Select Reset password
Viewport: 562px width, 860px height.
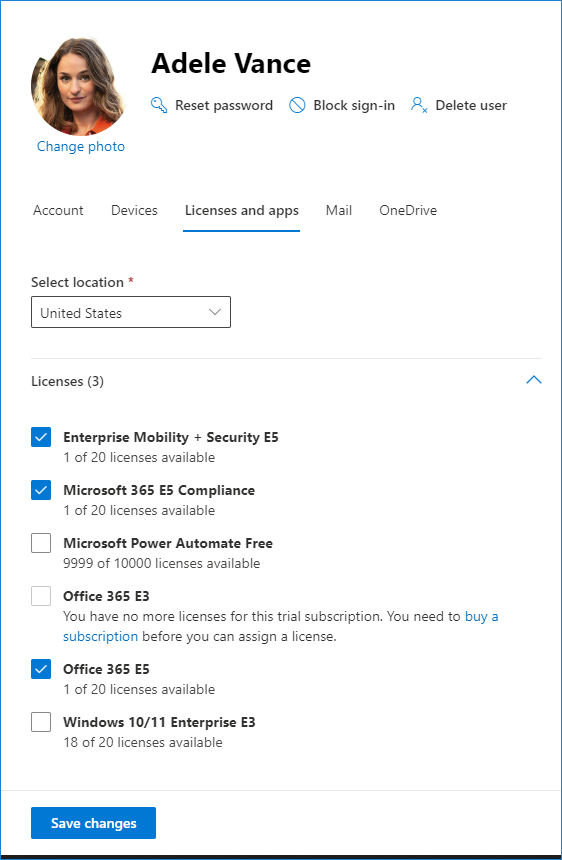coord(224,105)
